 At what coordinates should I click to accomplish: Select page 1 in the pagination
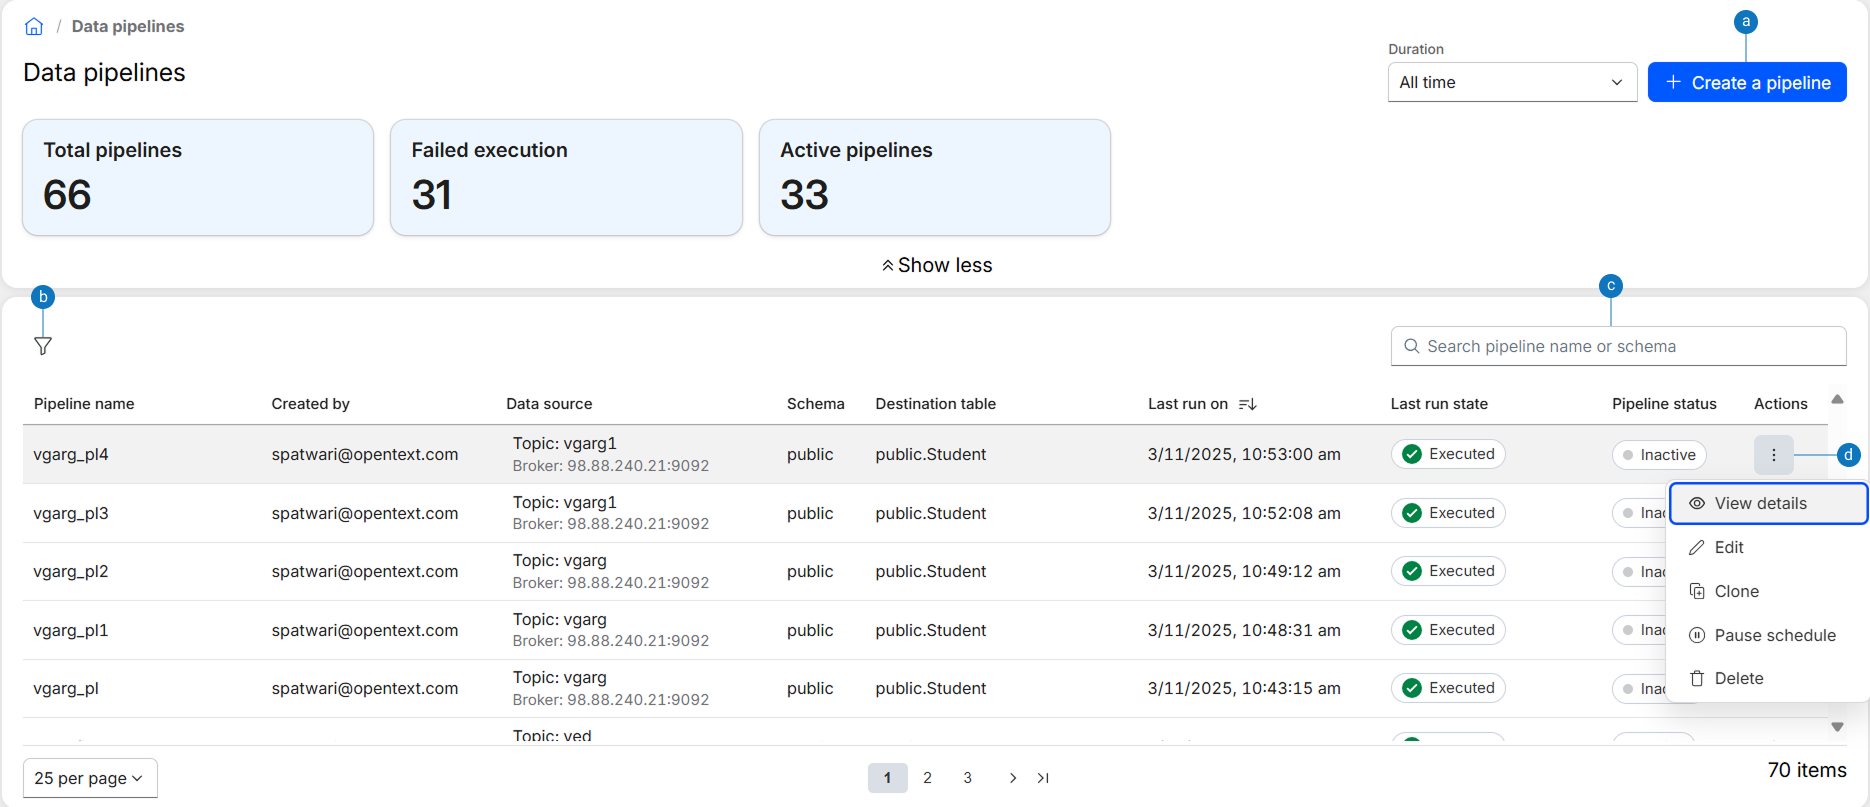[887, 778]
